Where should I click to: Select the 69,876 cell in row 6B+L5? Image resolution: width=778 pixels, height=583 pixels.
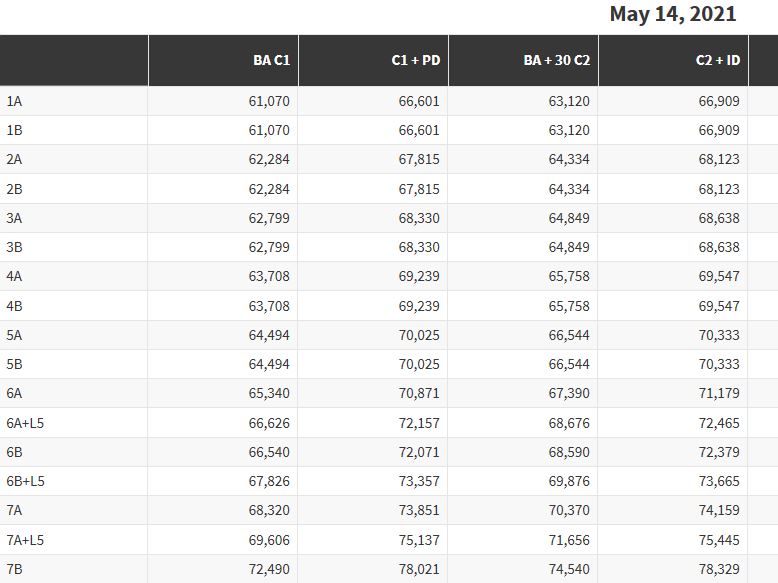tap(569, 481)
